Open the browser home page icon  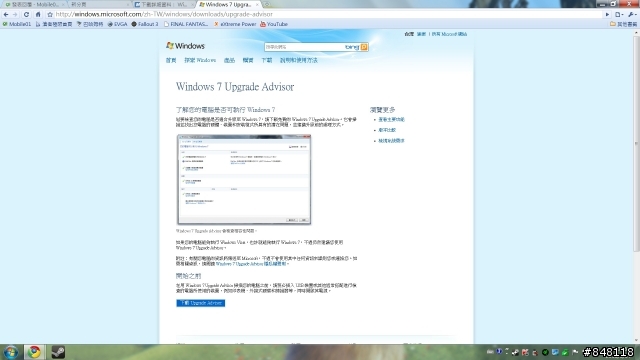tap(38, 14)
